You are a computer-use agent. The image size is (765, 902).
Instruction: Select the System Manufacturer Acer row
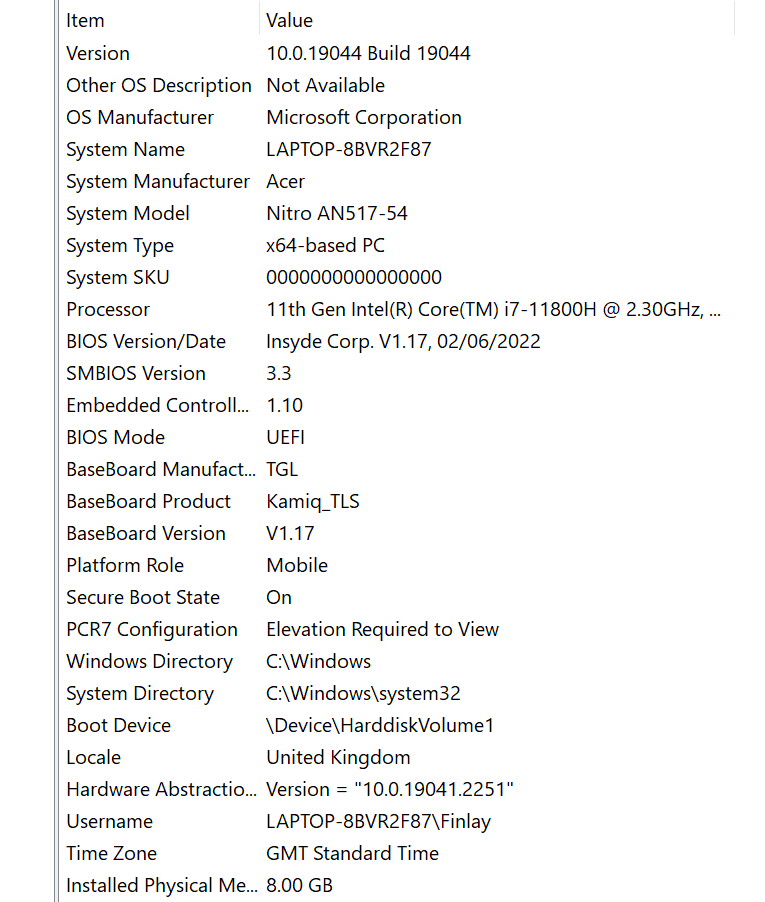[x=397, y=181]
